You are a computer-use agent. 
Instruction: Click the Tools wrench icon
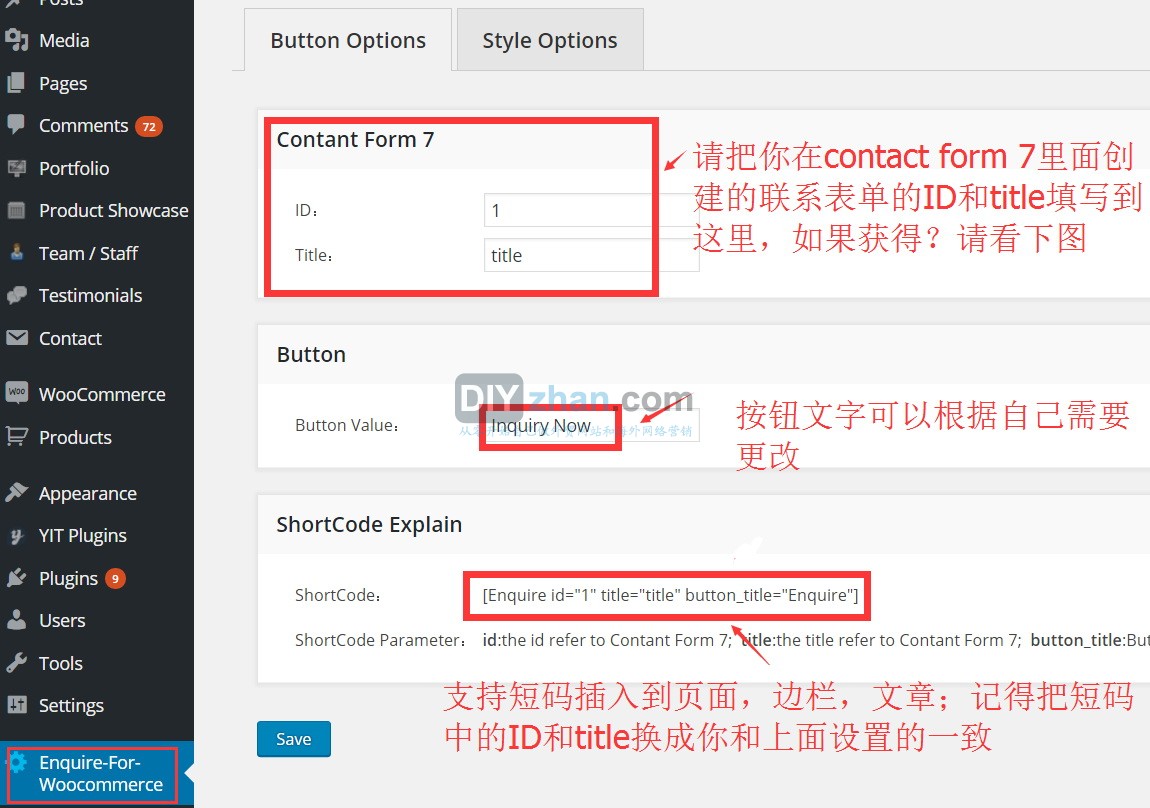pos(16,663)
